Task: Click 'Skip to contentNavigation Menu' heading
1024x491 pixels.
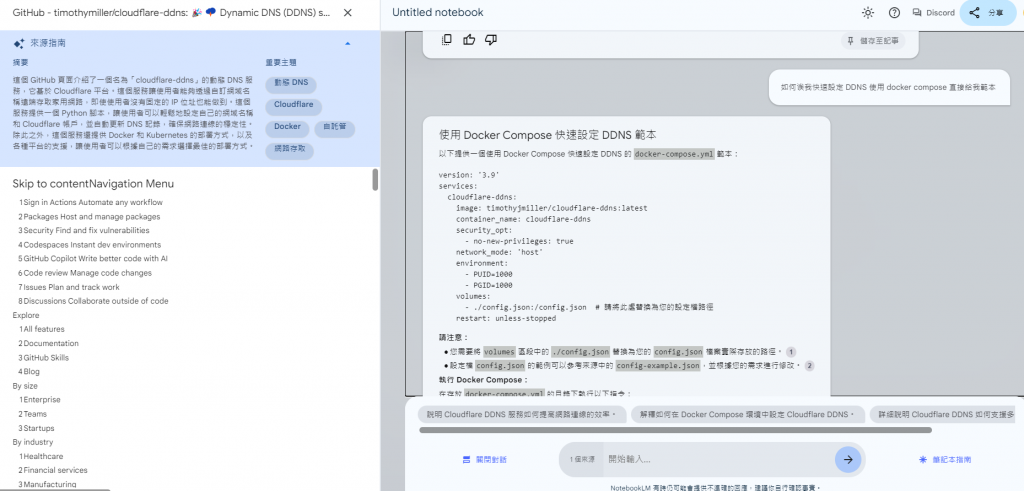Action: point(93,184)
